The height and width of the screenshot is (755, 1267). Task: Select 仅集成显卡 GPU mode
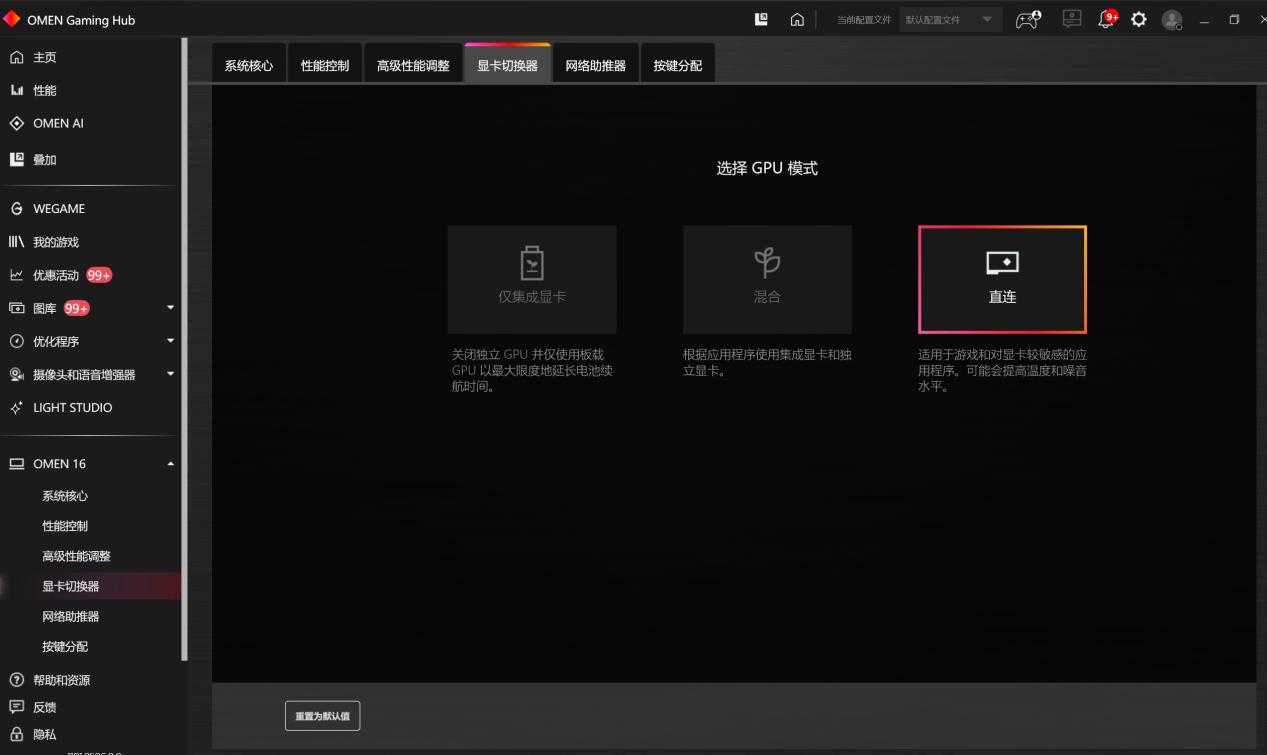(x=532, y=279)
